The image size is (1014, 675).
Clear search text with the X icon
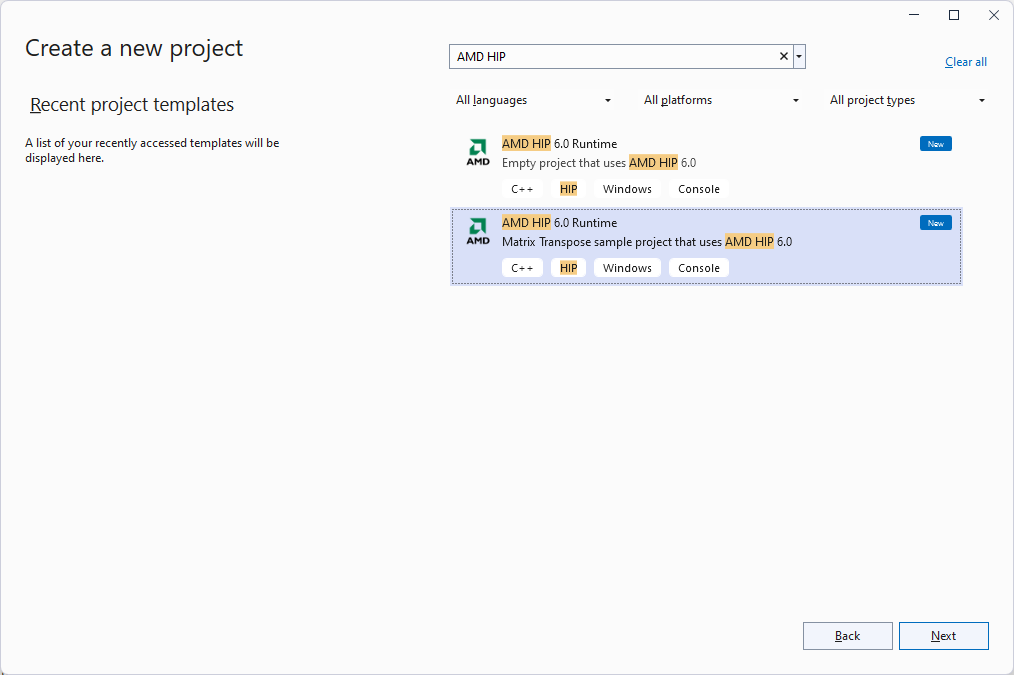[784, 57]
